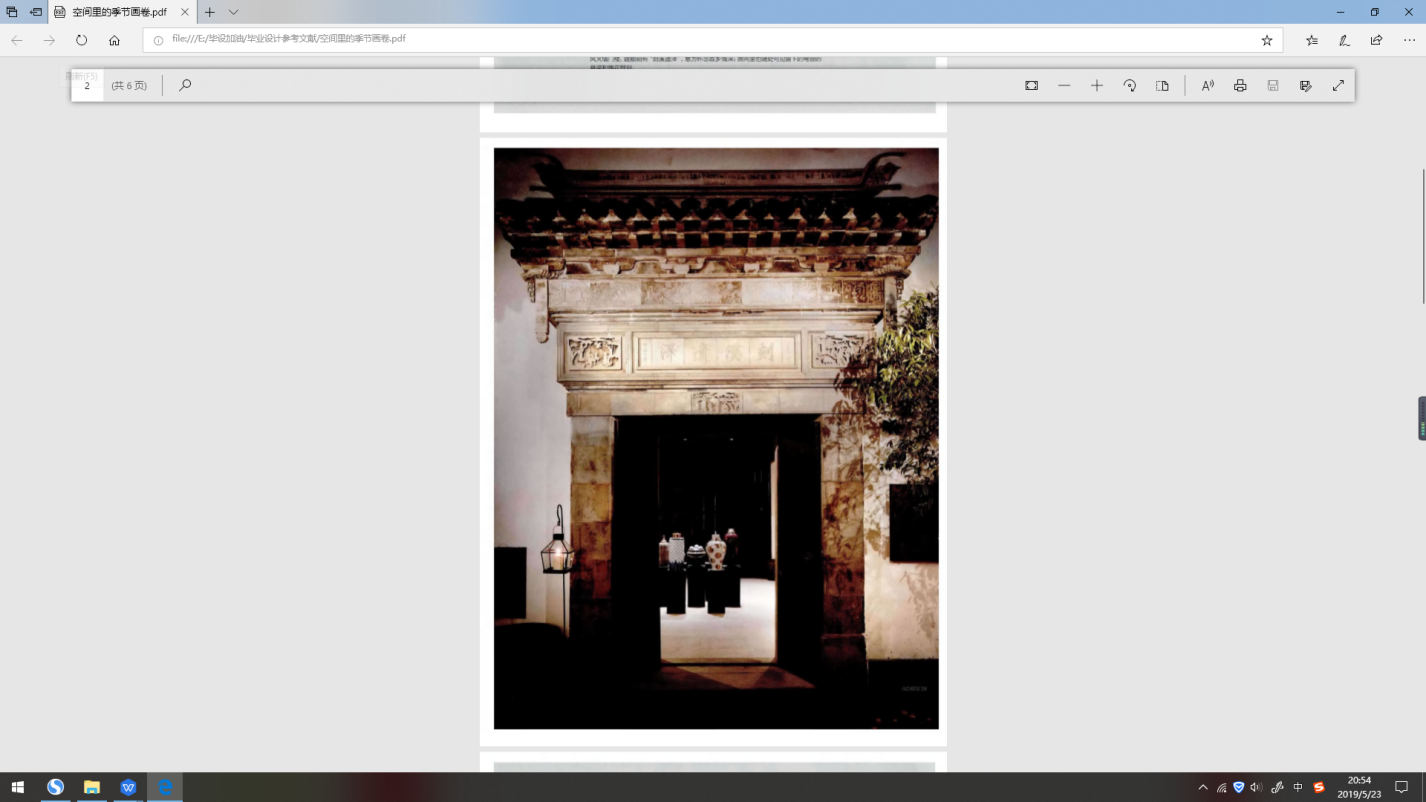Select Microsoft Edge on the taskbar
Image resolution: width=1426 pixels, height=802 pixels.
[x=166, y=787]
